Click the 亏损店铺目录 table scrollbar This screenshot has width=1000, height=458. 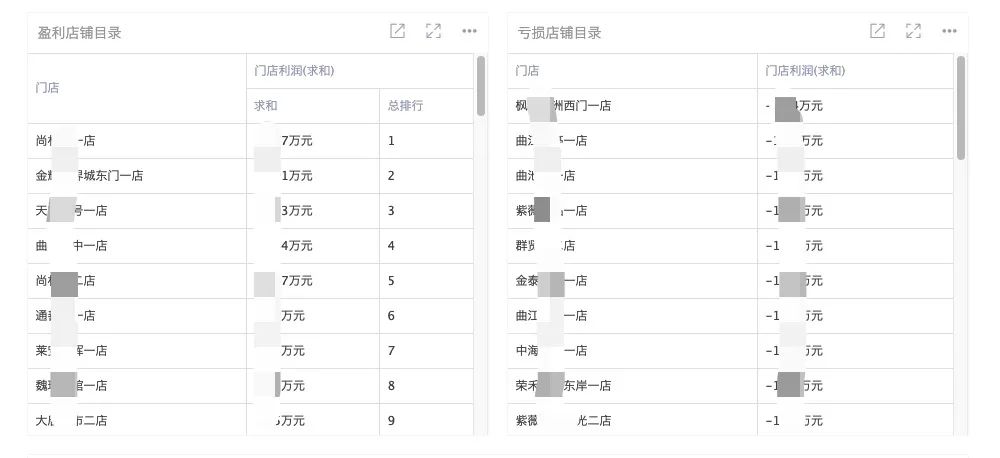[x=961, y=107]
